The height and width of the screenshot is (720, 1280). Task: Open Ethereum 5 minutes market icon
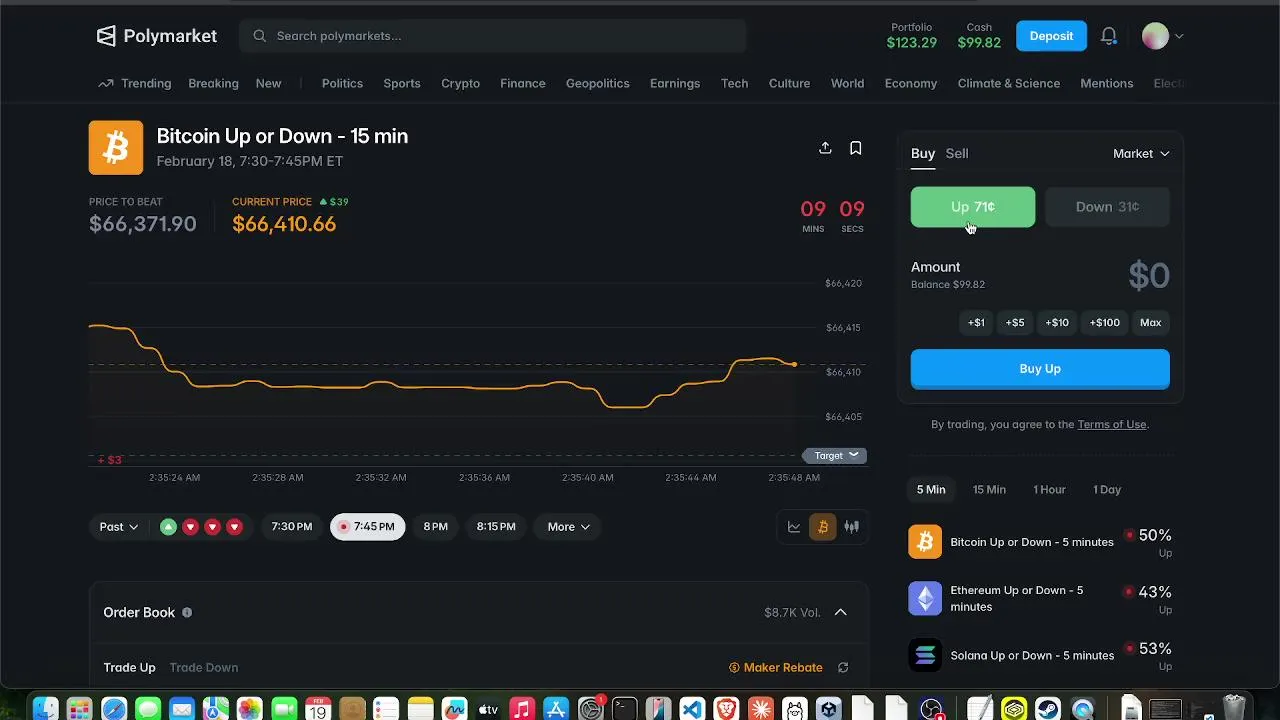pos(925,598)
